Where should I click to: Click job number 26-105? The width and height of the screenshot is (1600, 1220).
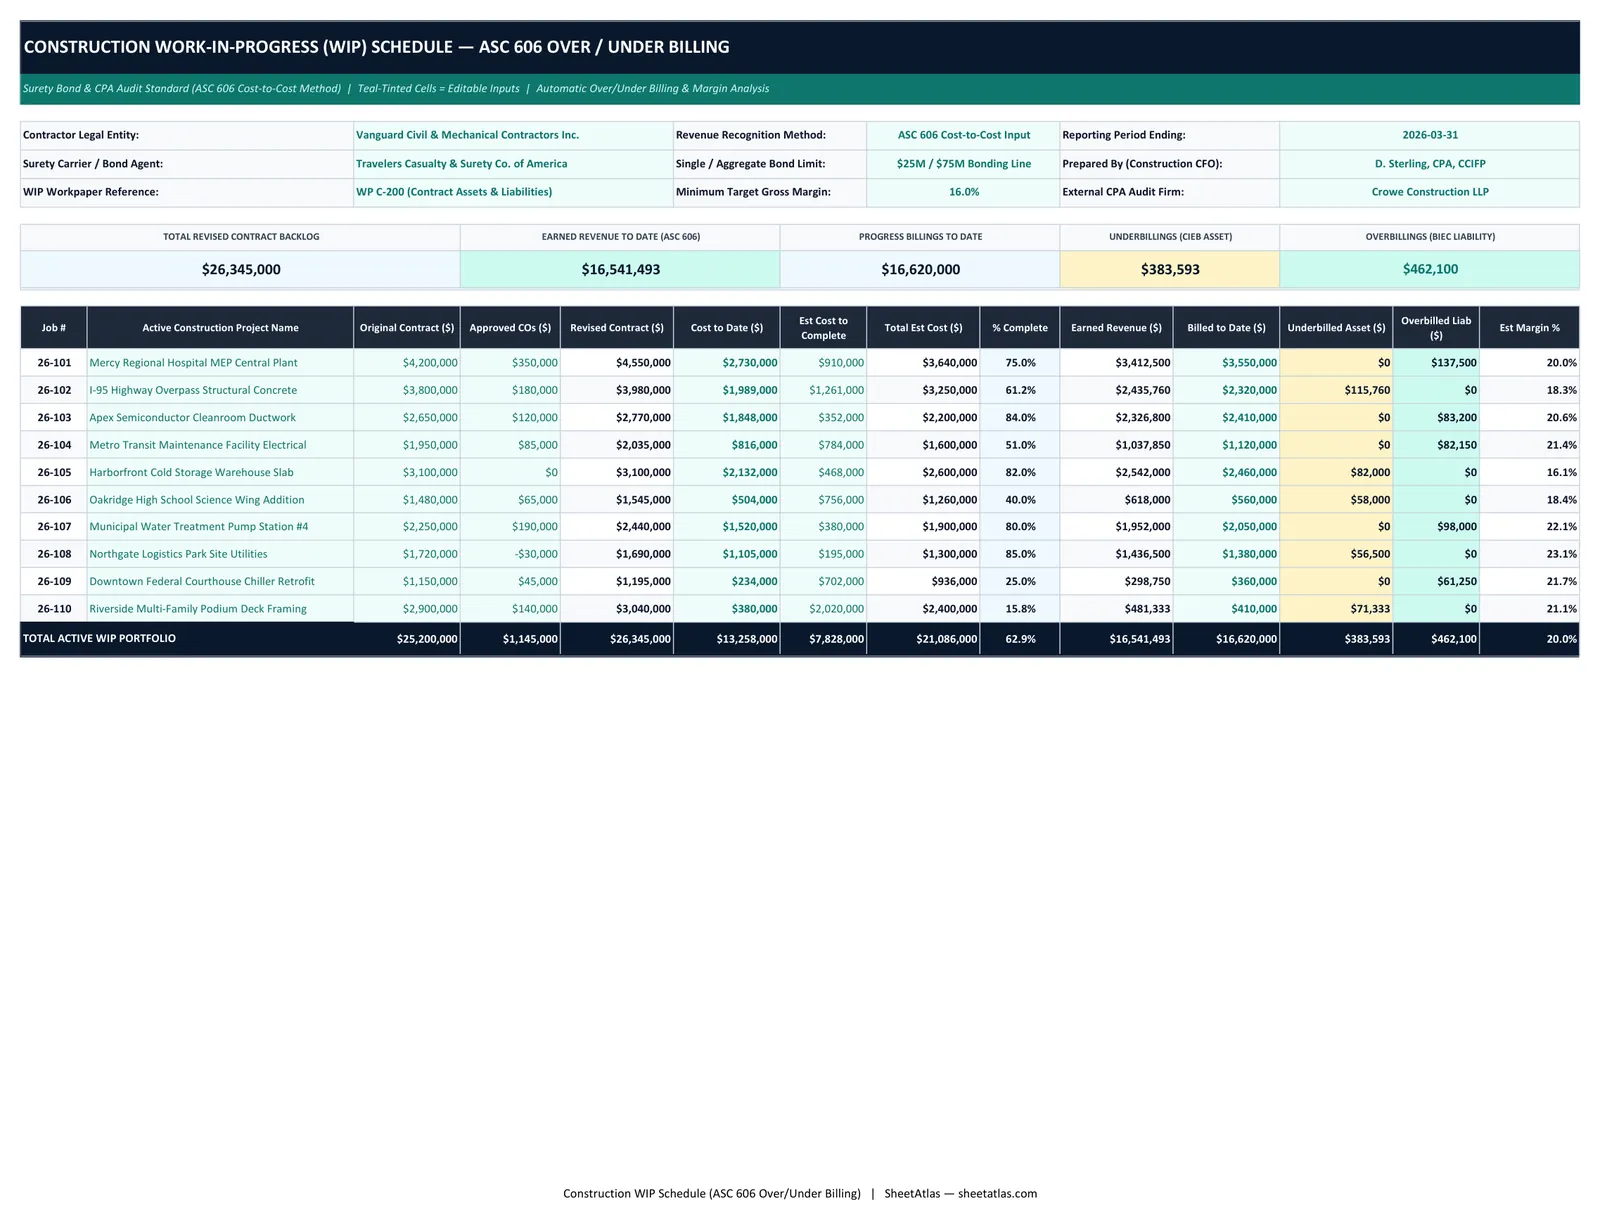tap(54, 472)
